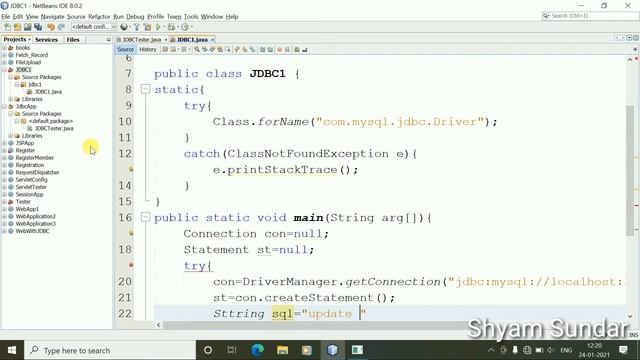Click the History view button
Image resolution: width=640 pixels, height=360 pixels.
pos(148,49)
